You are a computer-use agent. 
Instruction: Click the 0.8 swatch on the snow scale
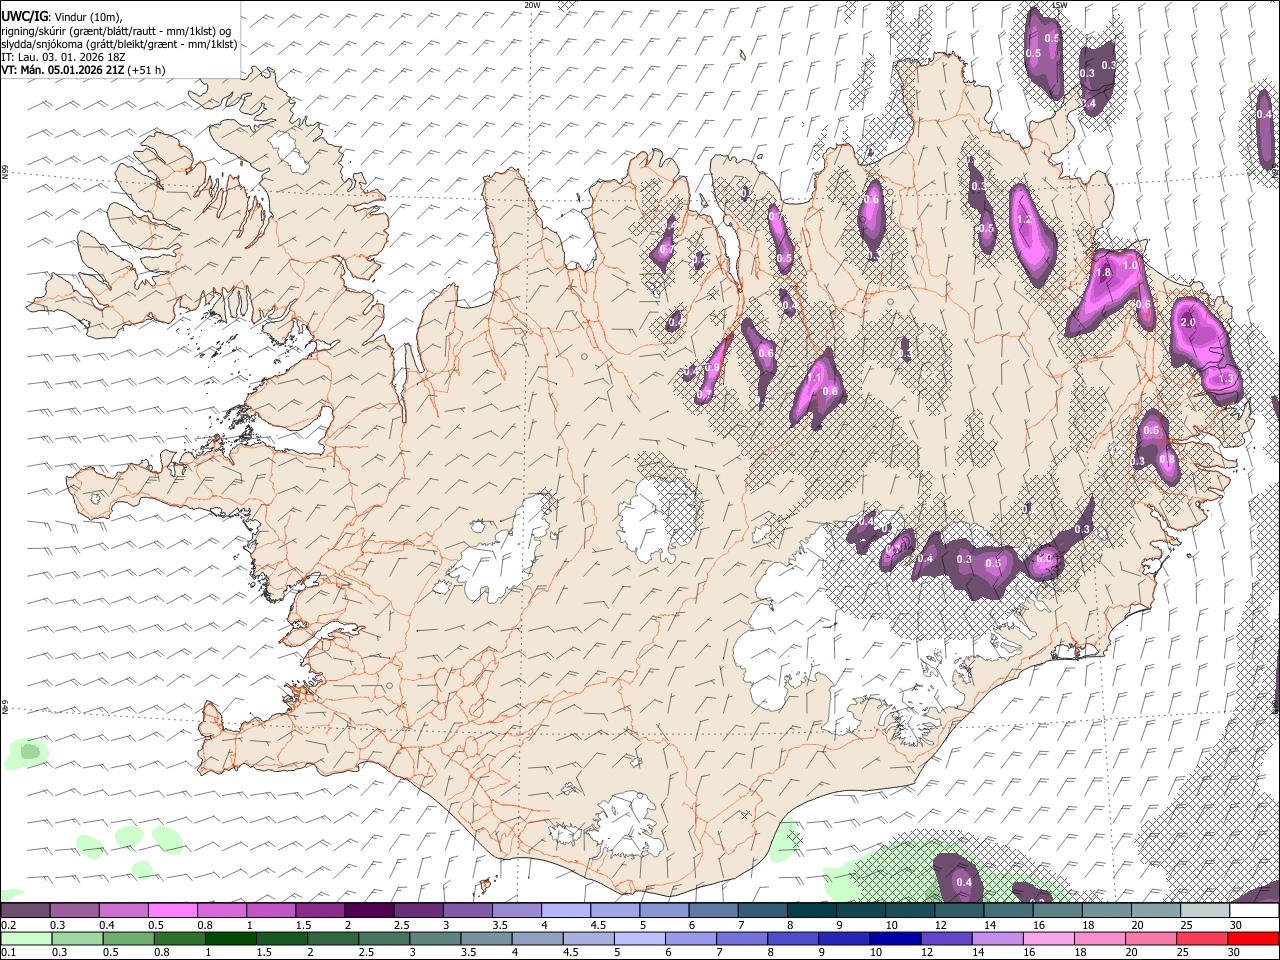pos(222,911)
